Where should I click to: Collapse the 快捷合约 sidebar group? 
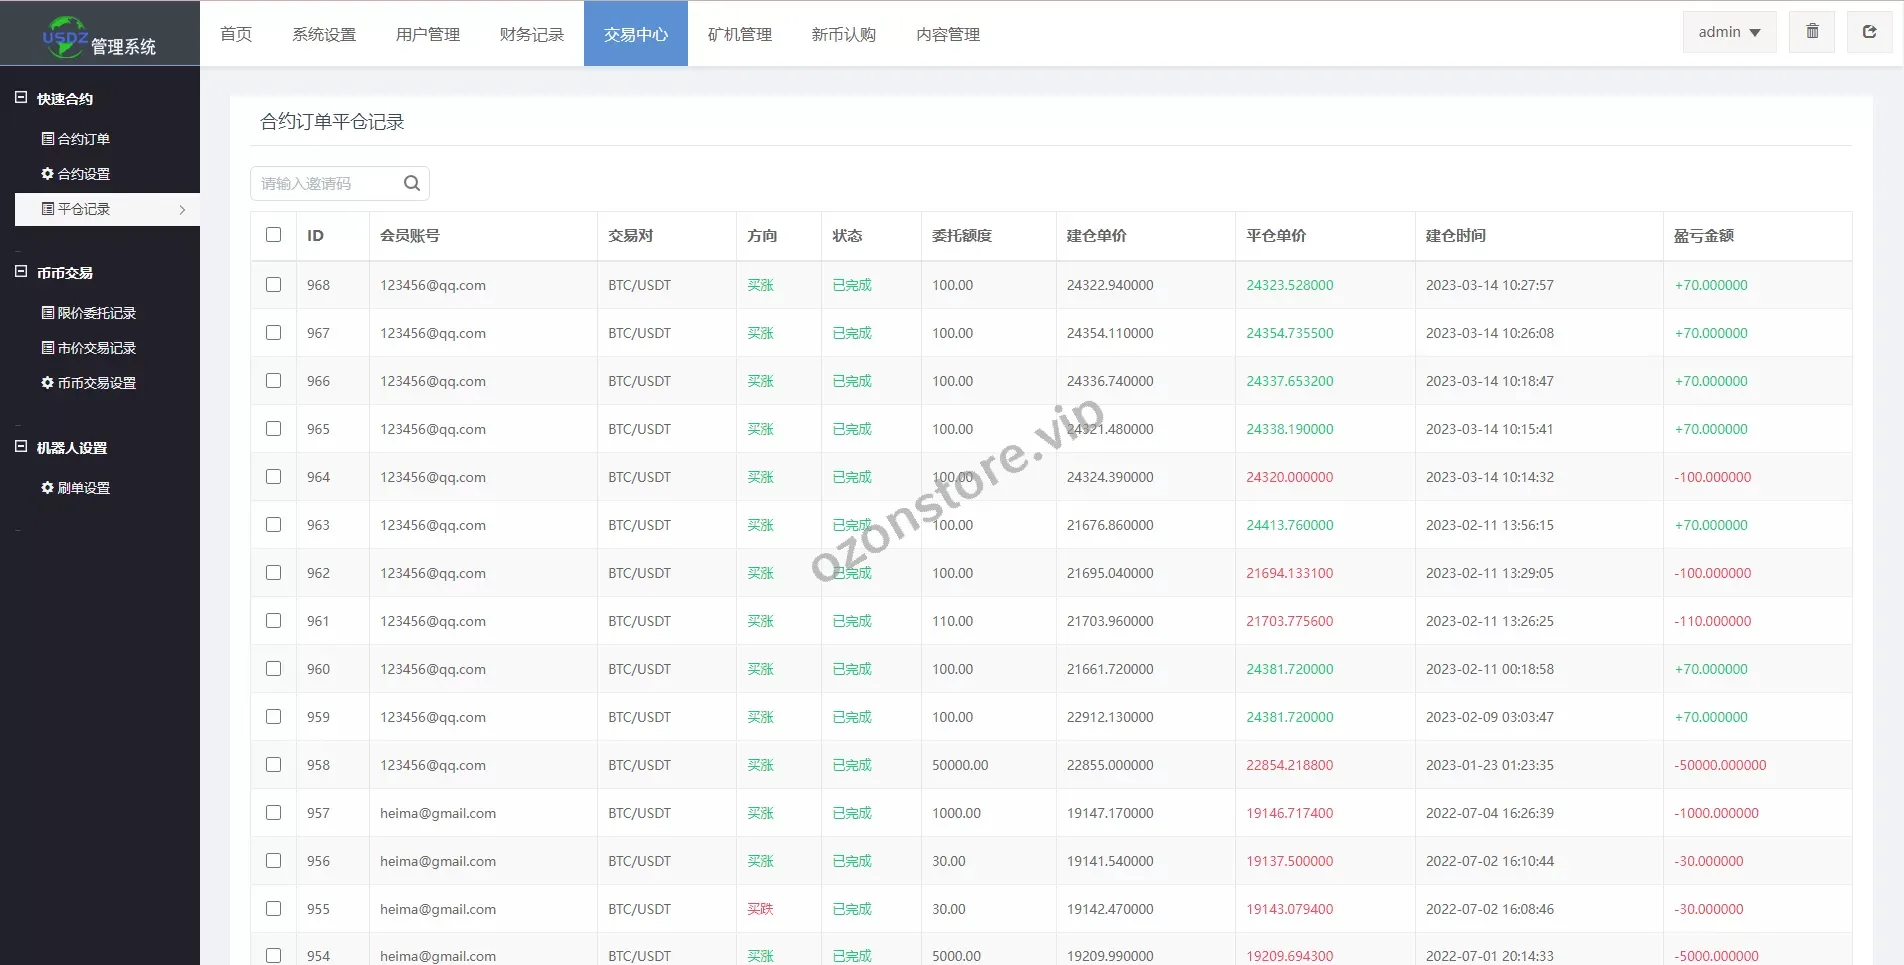(21, 98)
